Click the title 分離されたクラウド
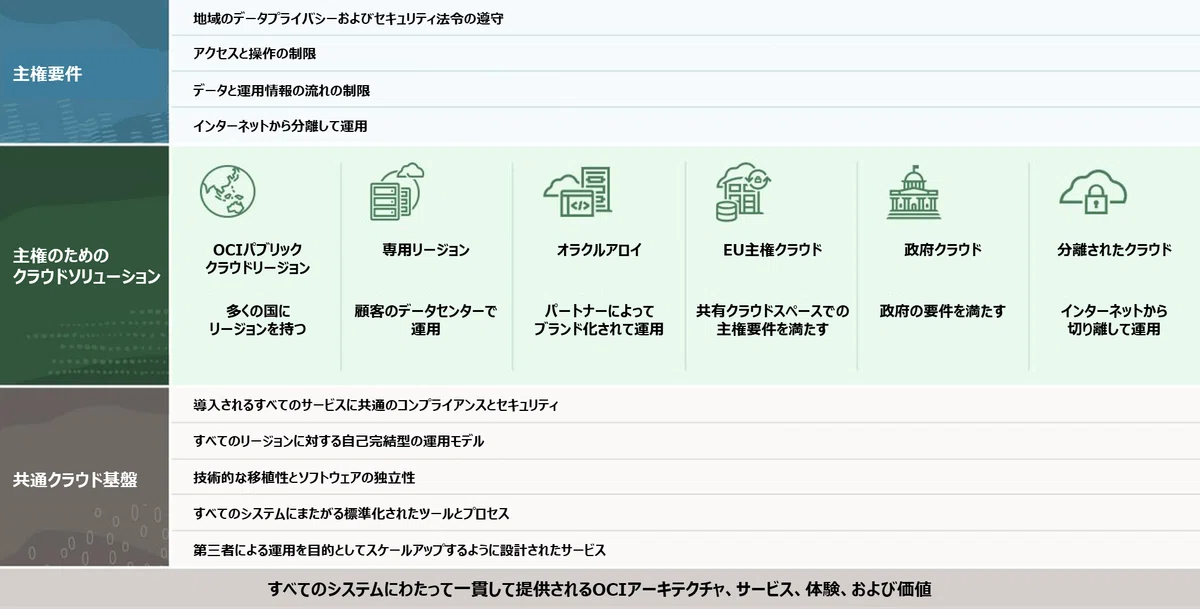 (x=1114, y=250)
